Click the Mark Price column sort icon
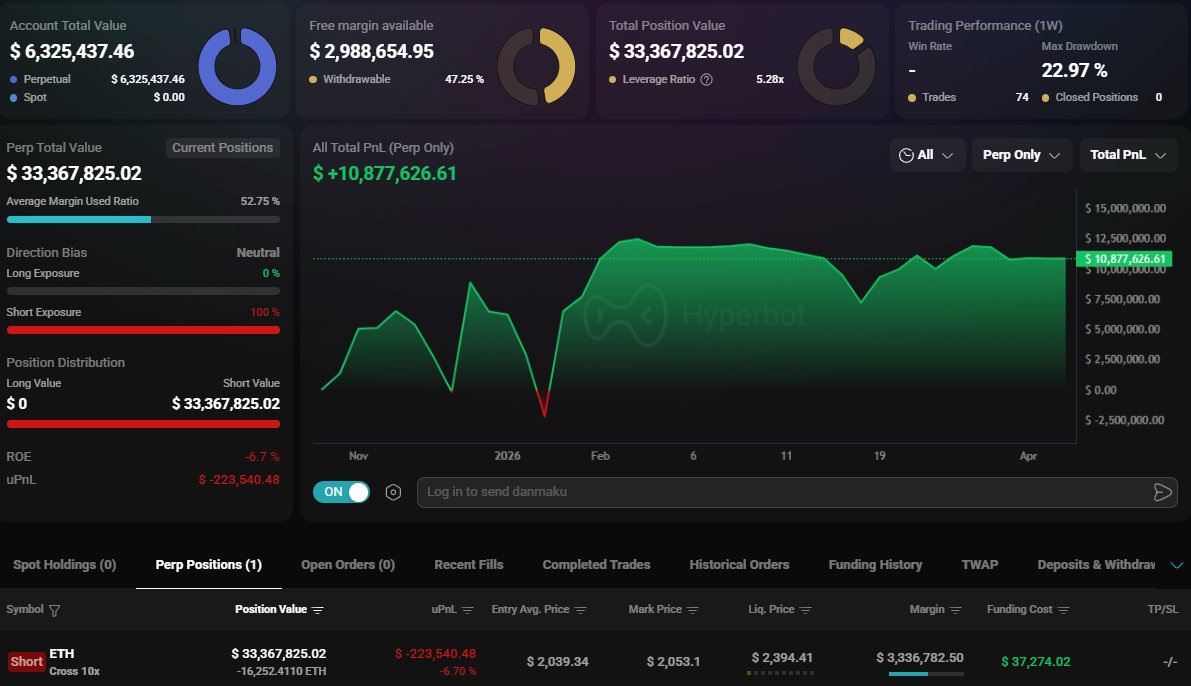1191x686 pixels. click(693, 610)
